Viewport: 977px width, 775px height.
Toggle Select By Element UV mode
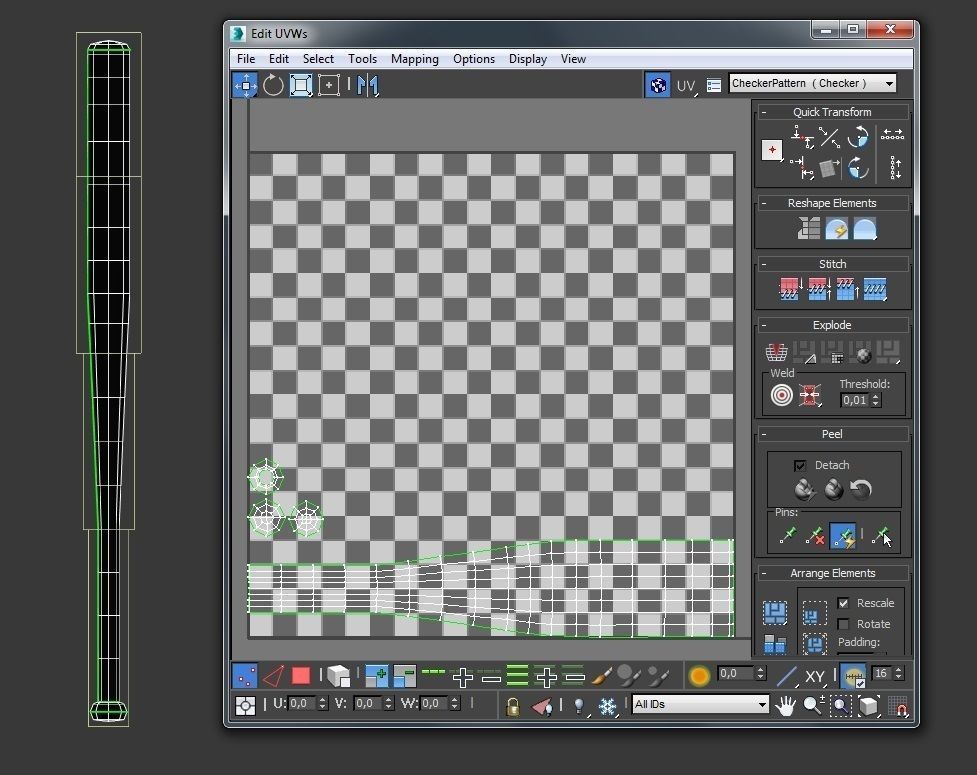click(338, 675)
